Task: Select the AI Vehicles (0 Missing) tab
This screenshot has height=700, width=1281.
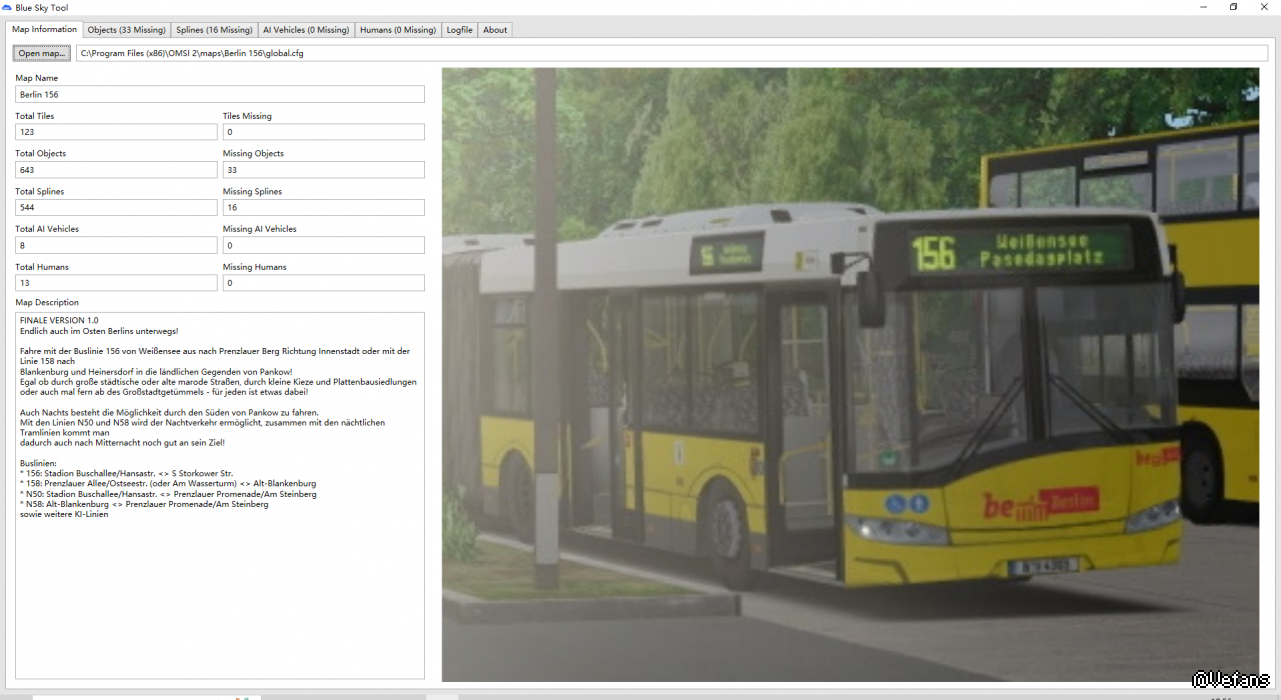Action: (x=306, y=30)
